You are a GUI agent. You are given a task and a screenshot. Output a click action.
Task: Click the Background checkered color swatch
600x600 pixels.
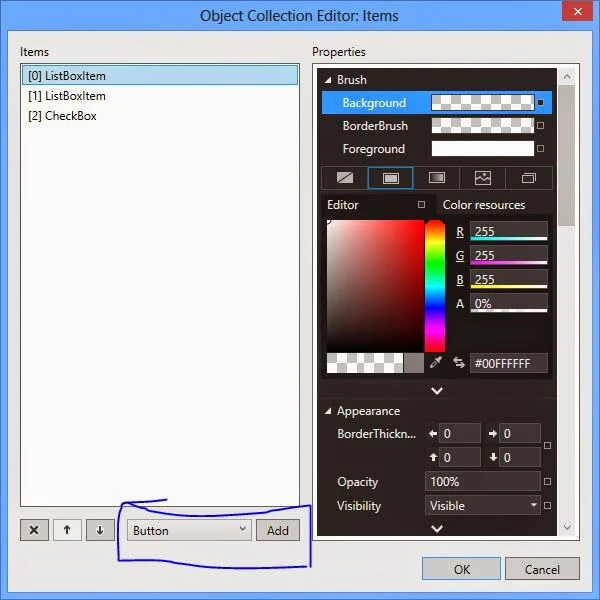tap(483, 103)
